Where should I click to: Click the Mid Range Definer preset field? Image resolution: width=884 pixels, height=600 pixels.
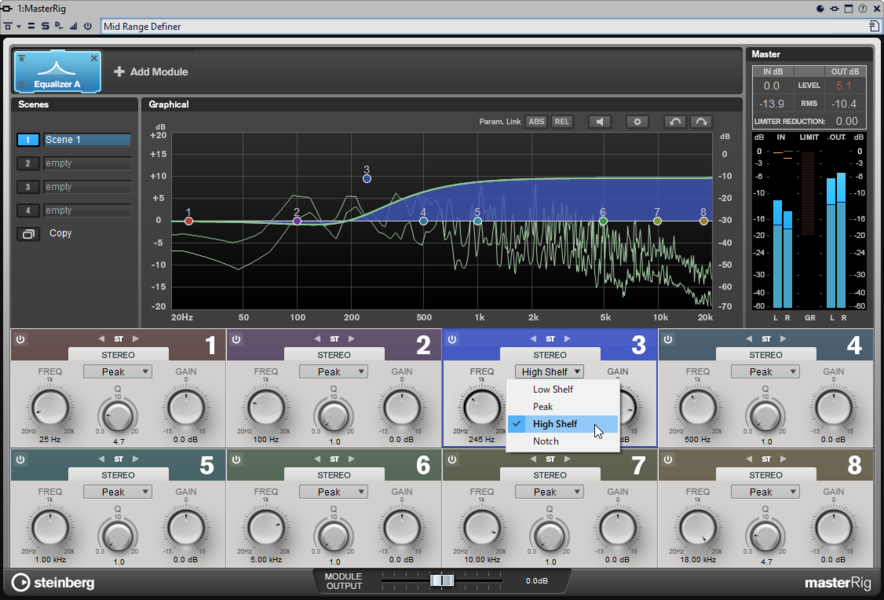click(x=484, y=27)
